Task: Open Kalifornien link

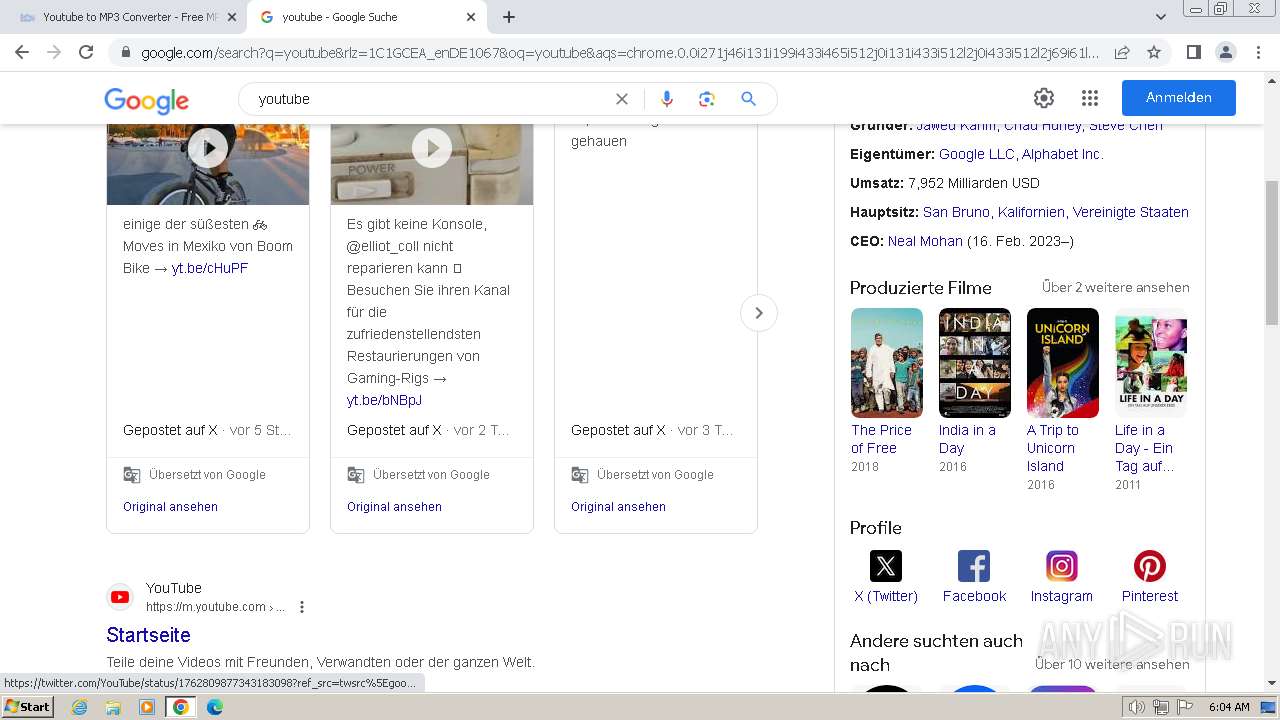Action: pos(1031,212)
